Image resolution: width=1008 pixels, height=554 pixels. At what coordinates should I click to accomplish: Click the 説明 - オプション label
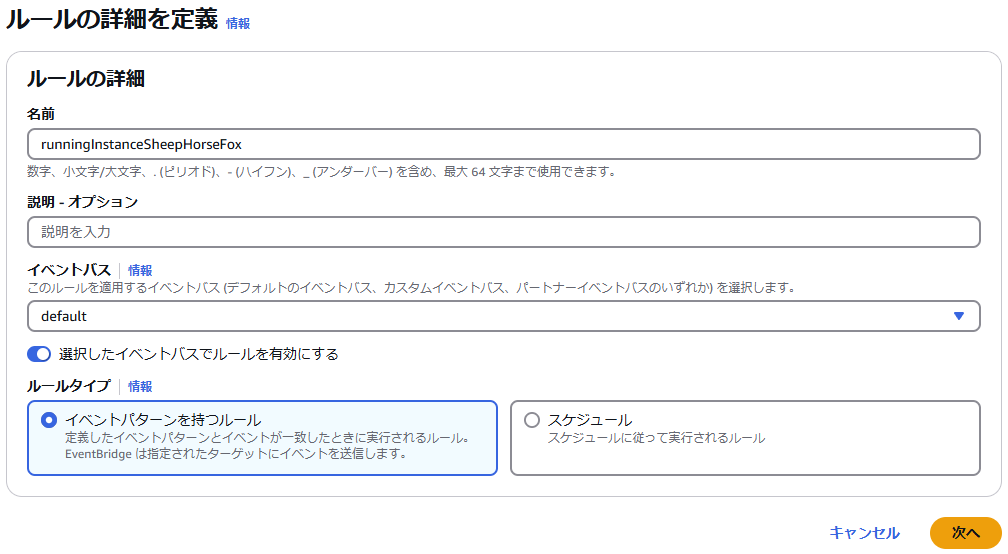pos(82,202)
